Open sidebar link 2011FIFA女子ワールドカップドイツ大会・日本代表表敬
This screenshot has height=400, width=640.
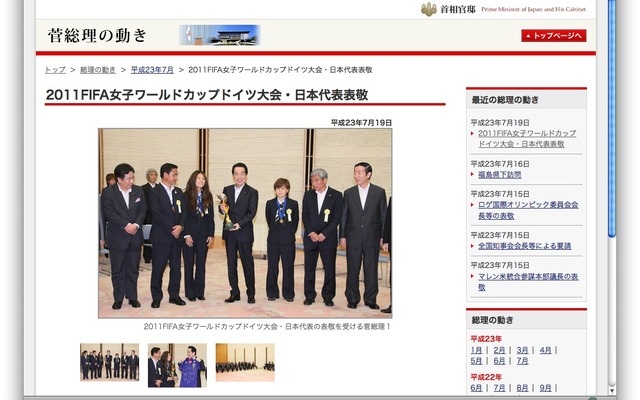(527, 139)
